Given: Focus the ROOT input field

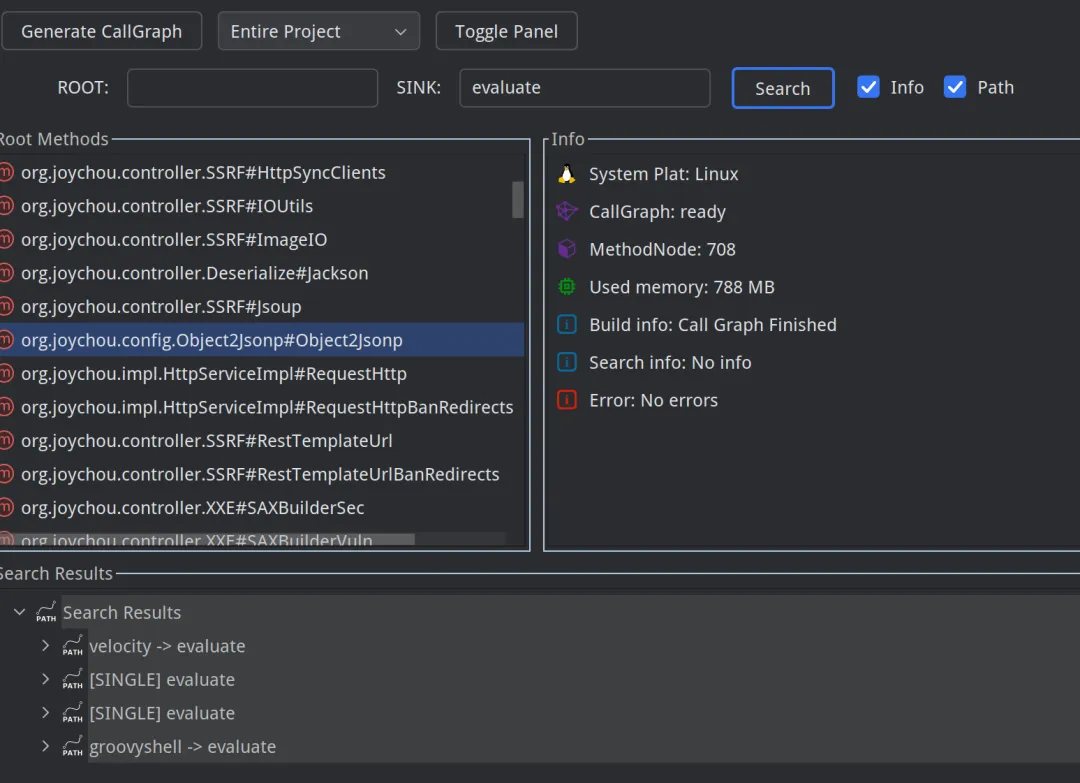Looking at the screenshot, I should tap(252, 88).
